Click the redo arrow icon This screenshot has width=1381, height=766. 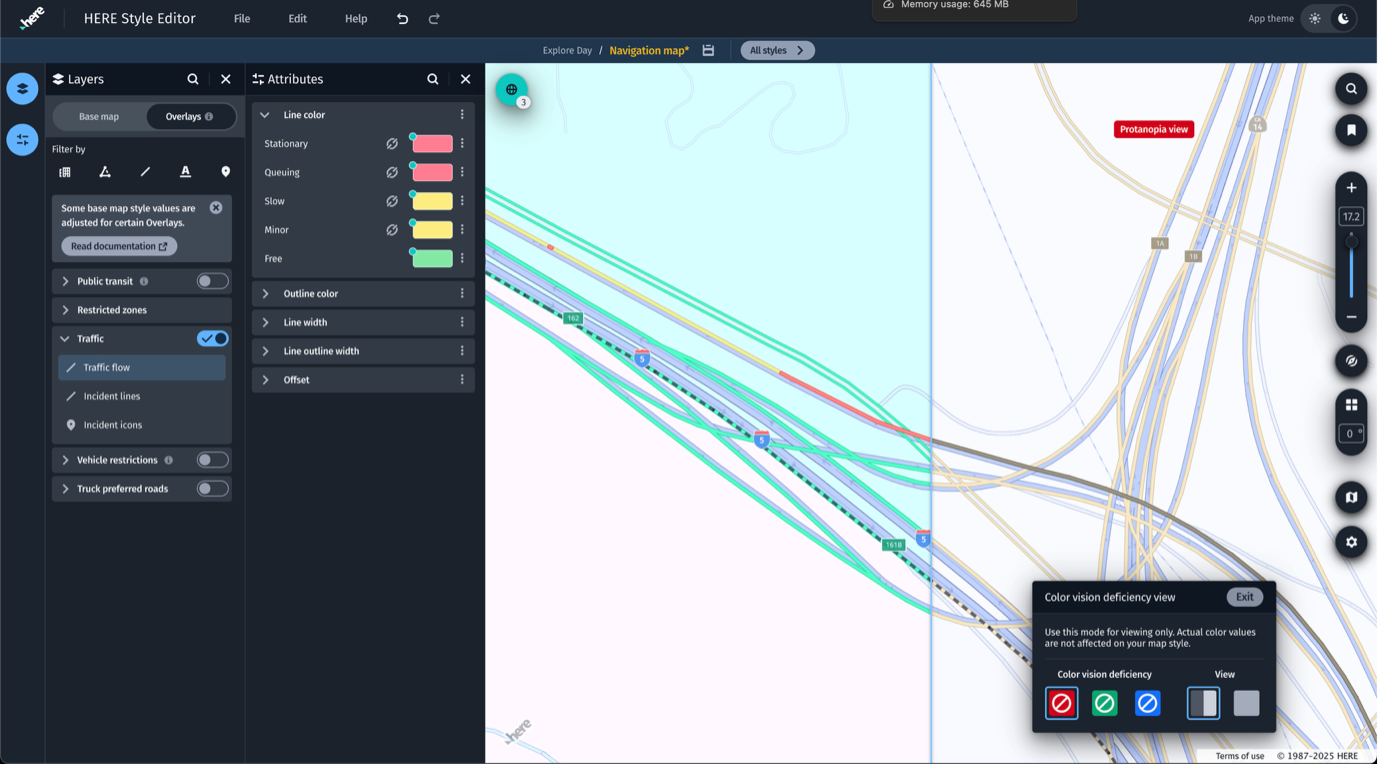coord(435,19)
